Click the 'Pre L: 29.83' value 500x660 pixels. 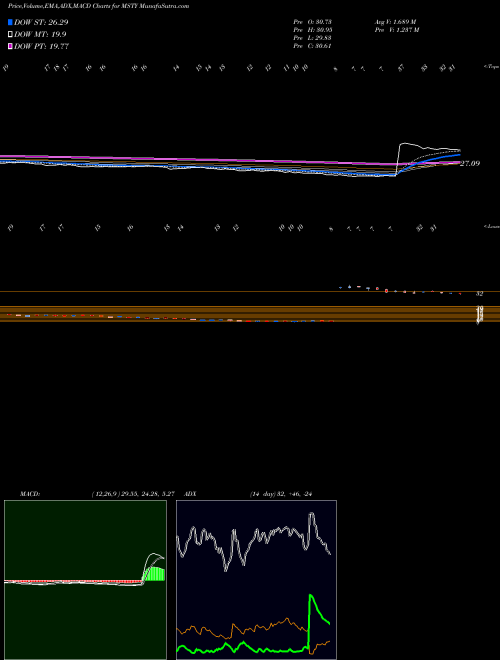[x=313, y=38]
